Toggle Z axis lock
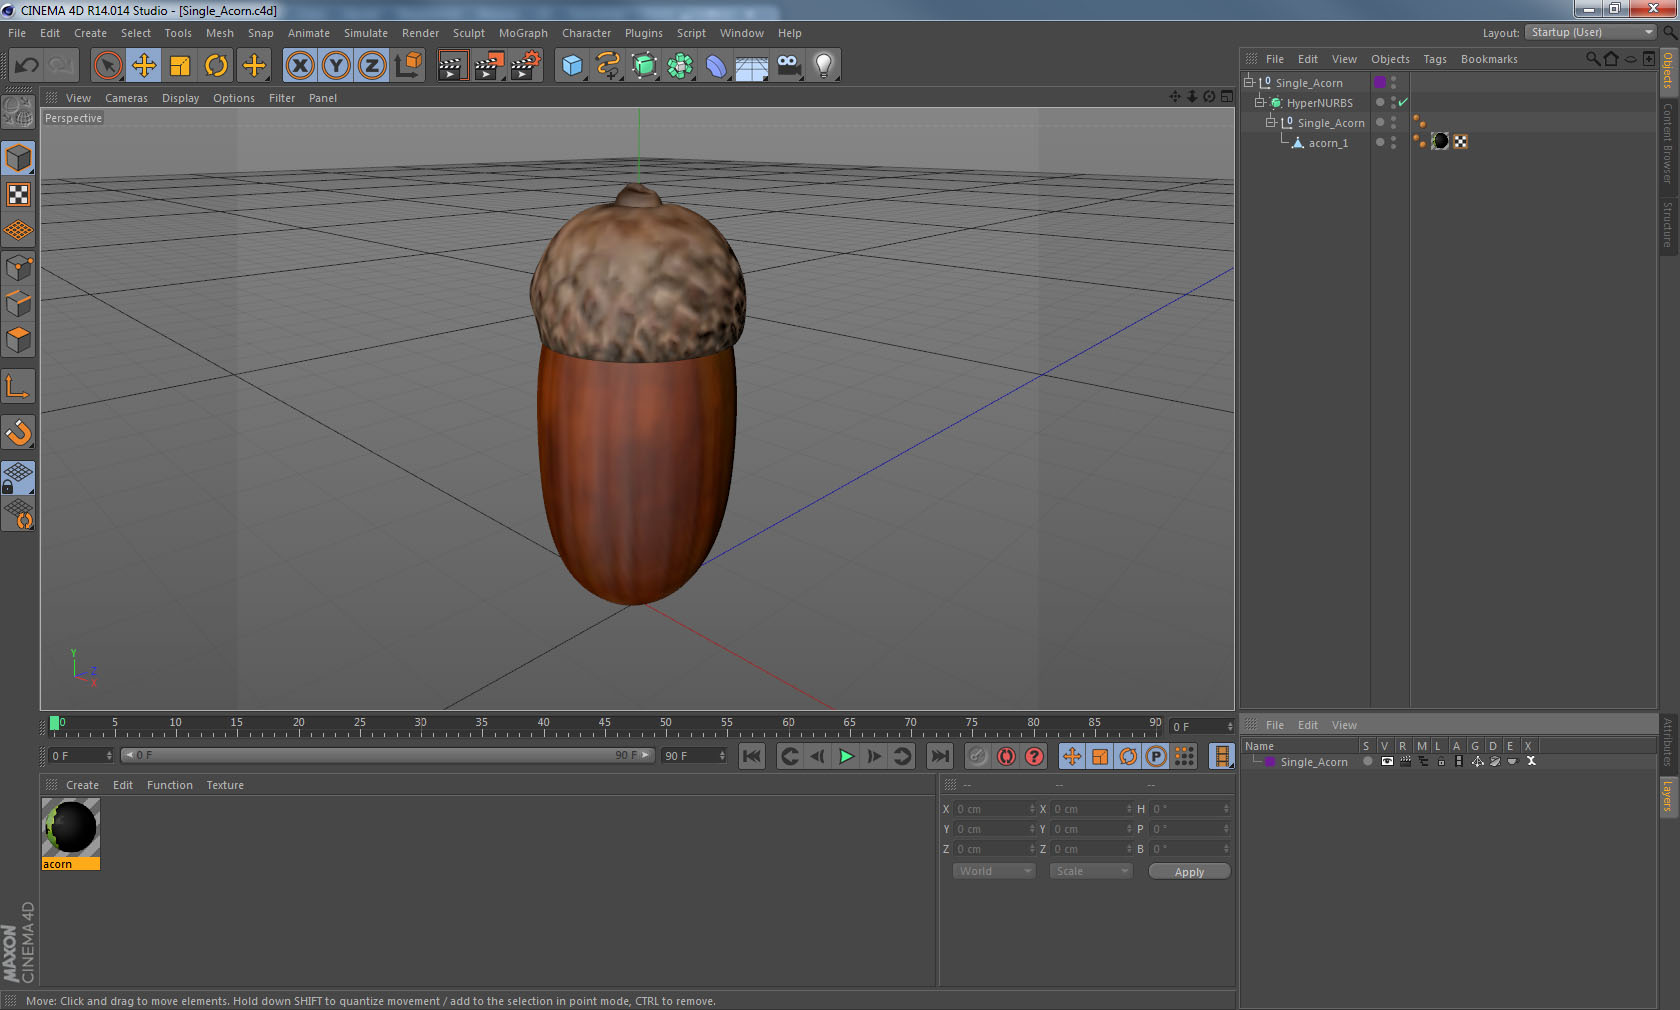The width and height of the screenshot is (1680, 1010). click(372, 66)
